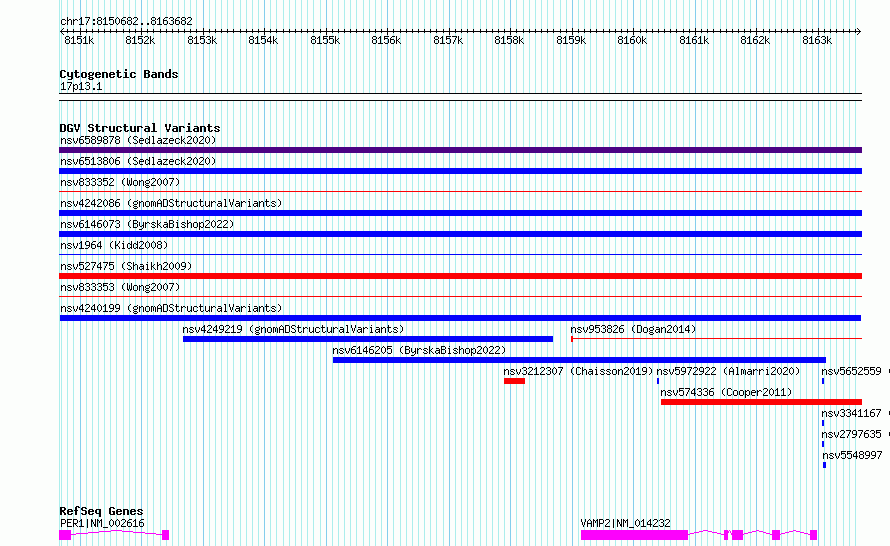Screen dimensions: 890x546
Task: Open the nsv3341167 variant label
Action: pyautogui.click(x=851, y=413)
